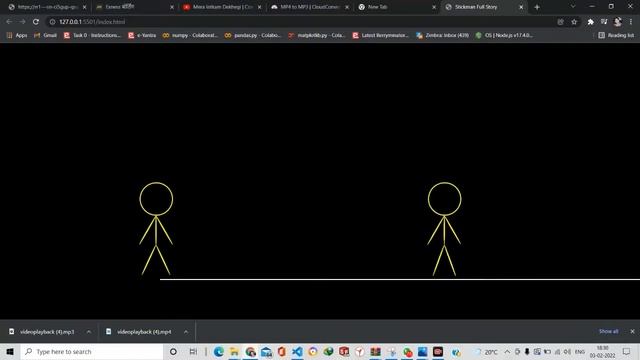
Task: Switch to the MP4 to MP3 CloudConvert tab
Action: click(x=310, y=7)
